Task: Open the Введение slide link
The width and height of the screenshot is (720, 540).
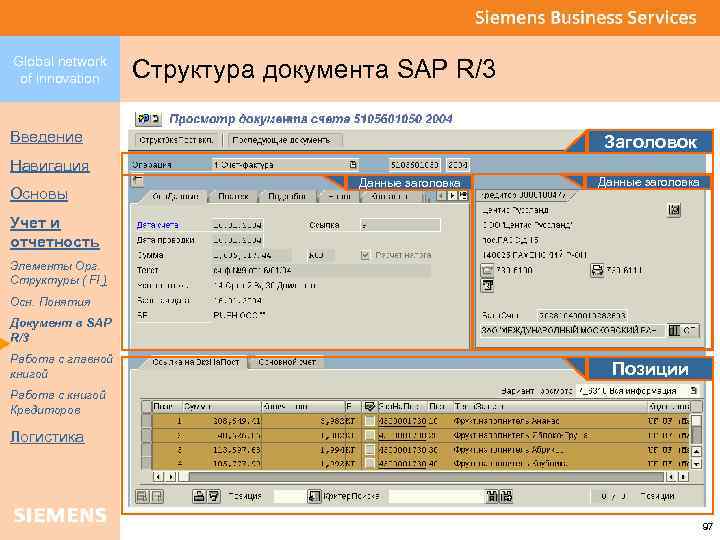Action: 46,137
